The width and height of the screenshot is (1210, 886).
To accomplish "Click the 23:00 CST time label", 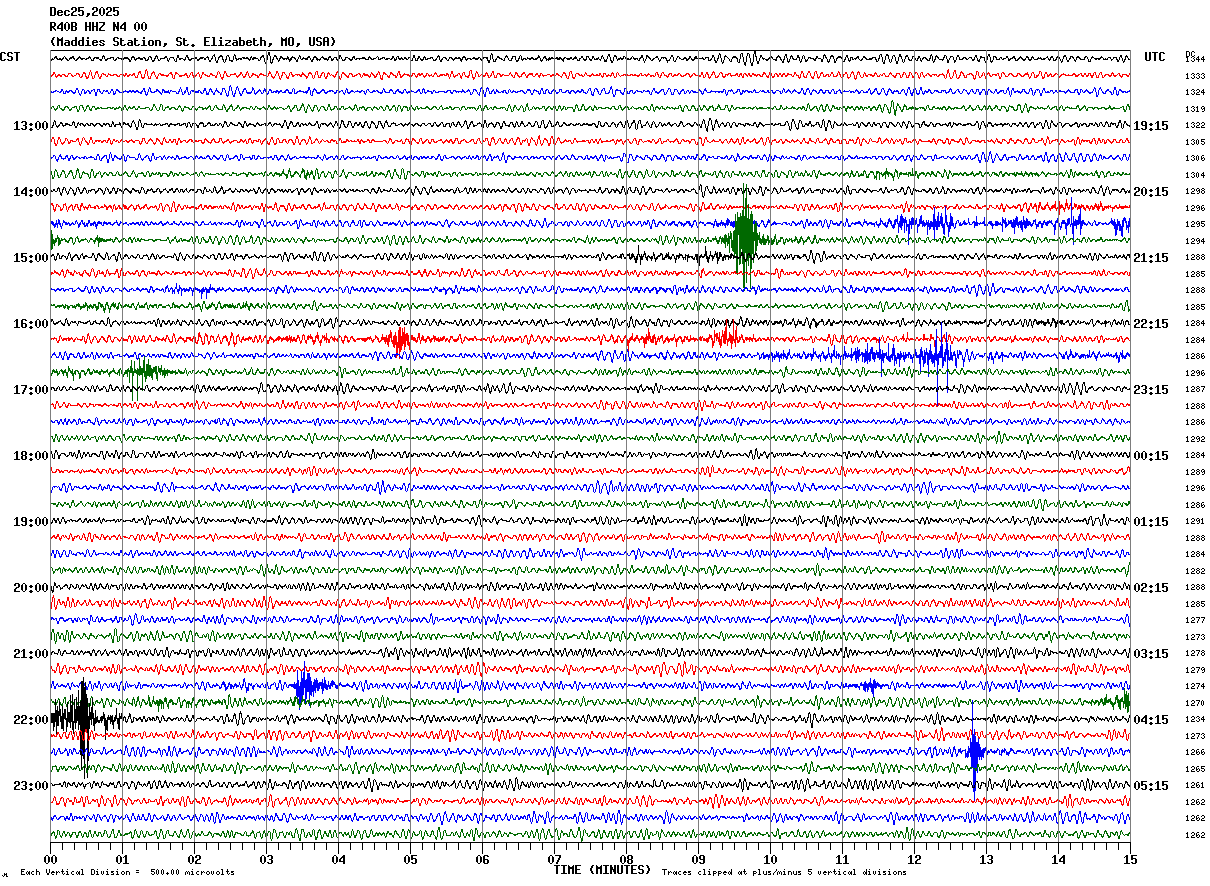I will pos(30,786).
